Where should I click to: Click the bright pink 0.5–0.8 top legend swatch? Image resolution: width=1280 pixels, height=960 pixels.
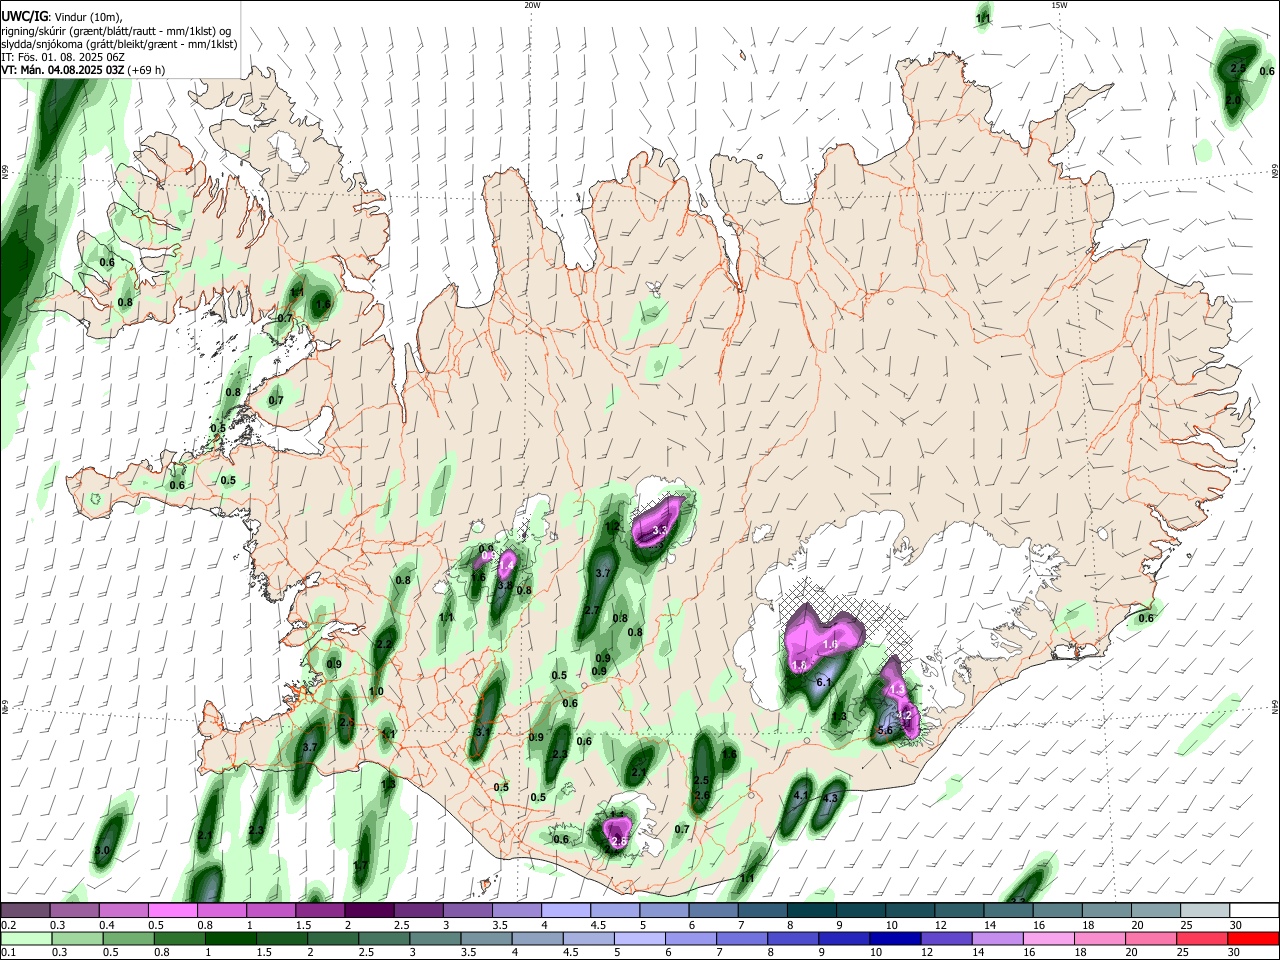(172, 910)
